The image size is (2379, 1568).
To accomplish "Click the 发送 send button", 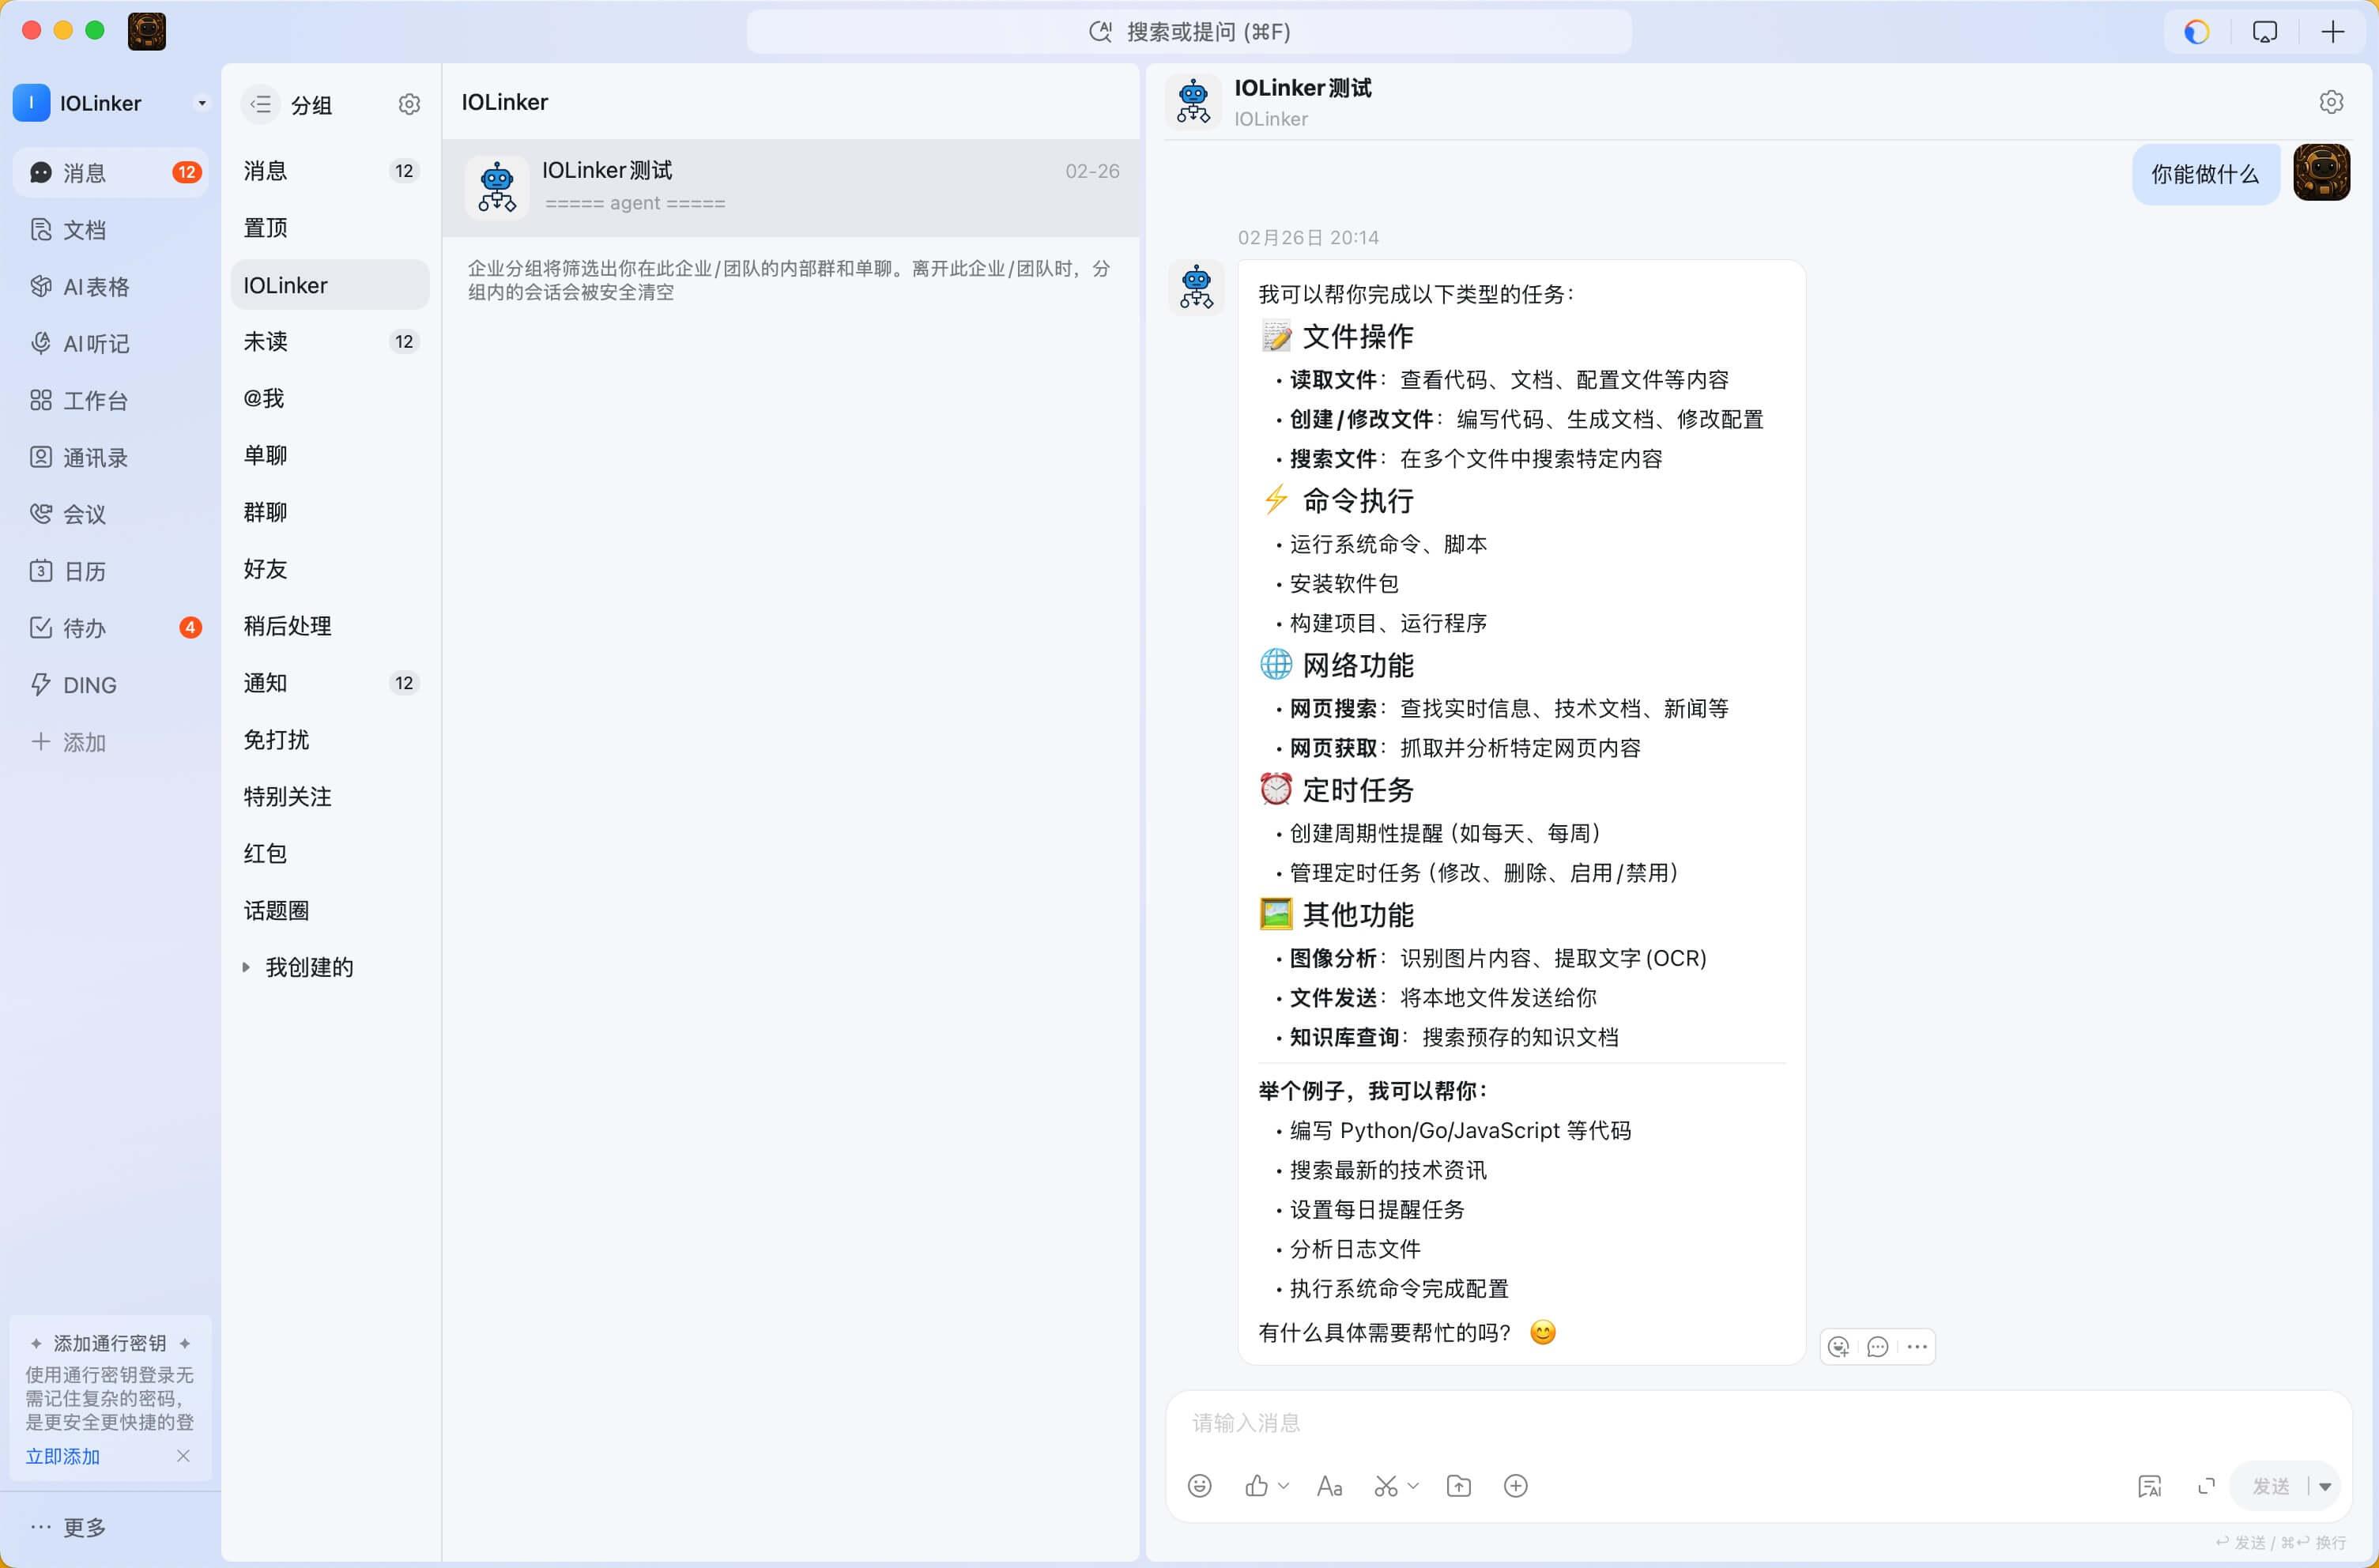I will tap(2270, 1487).
